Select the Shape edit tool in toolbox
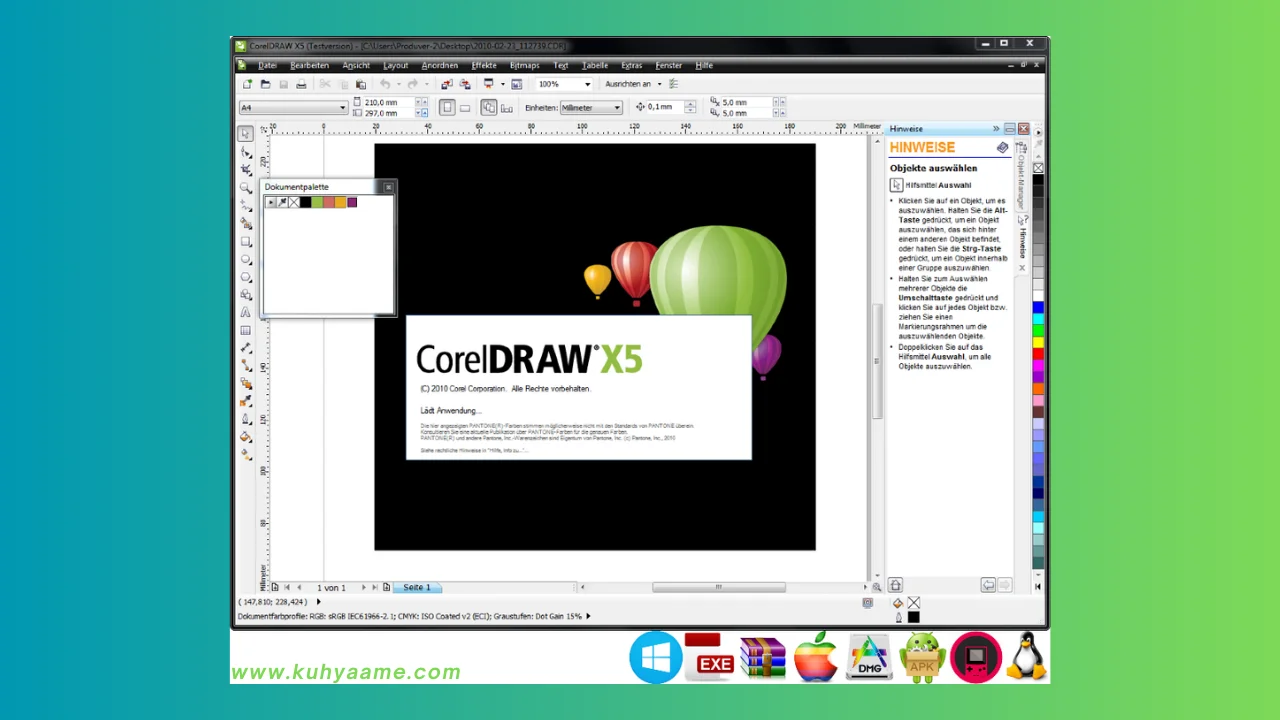This screenshot has height=720, width=1280. (245, 152)
